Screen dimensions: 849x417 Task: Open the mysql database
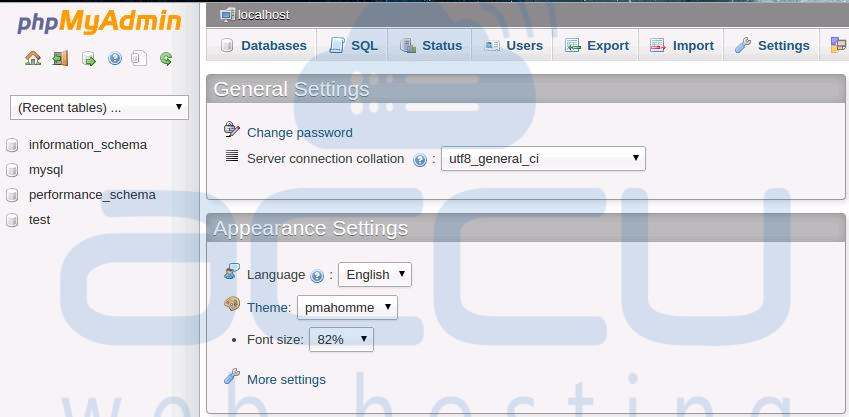click(x=46, y=170)
